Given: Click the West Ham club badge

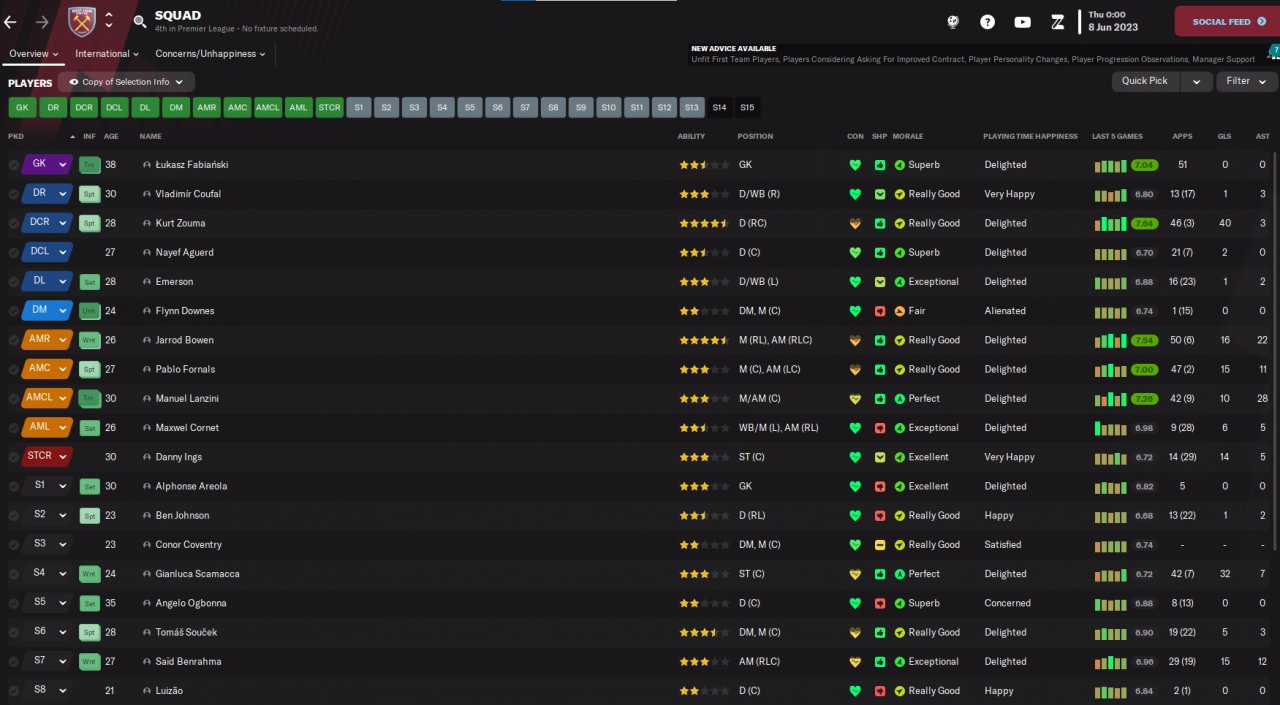Looking at the screenshot, I should (81, 21).
